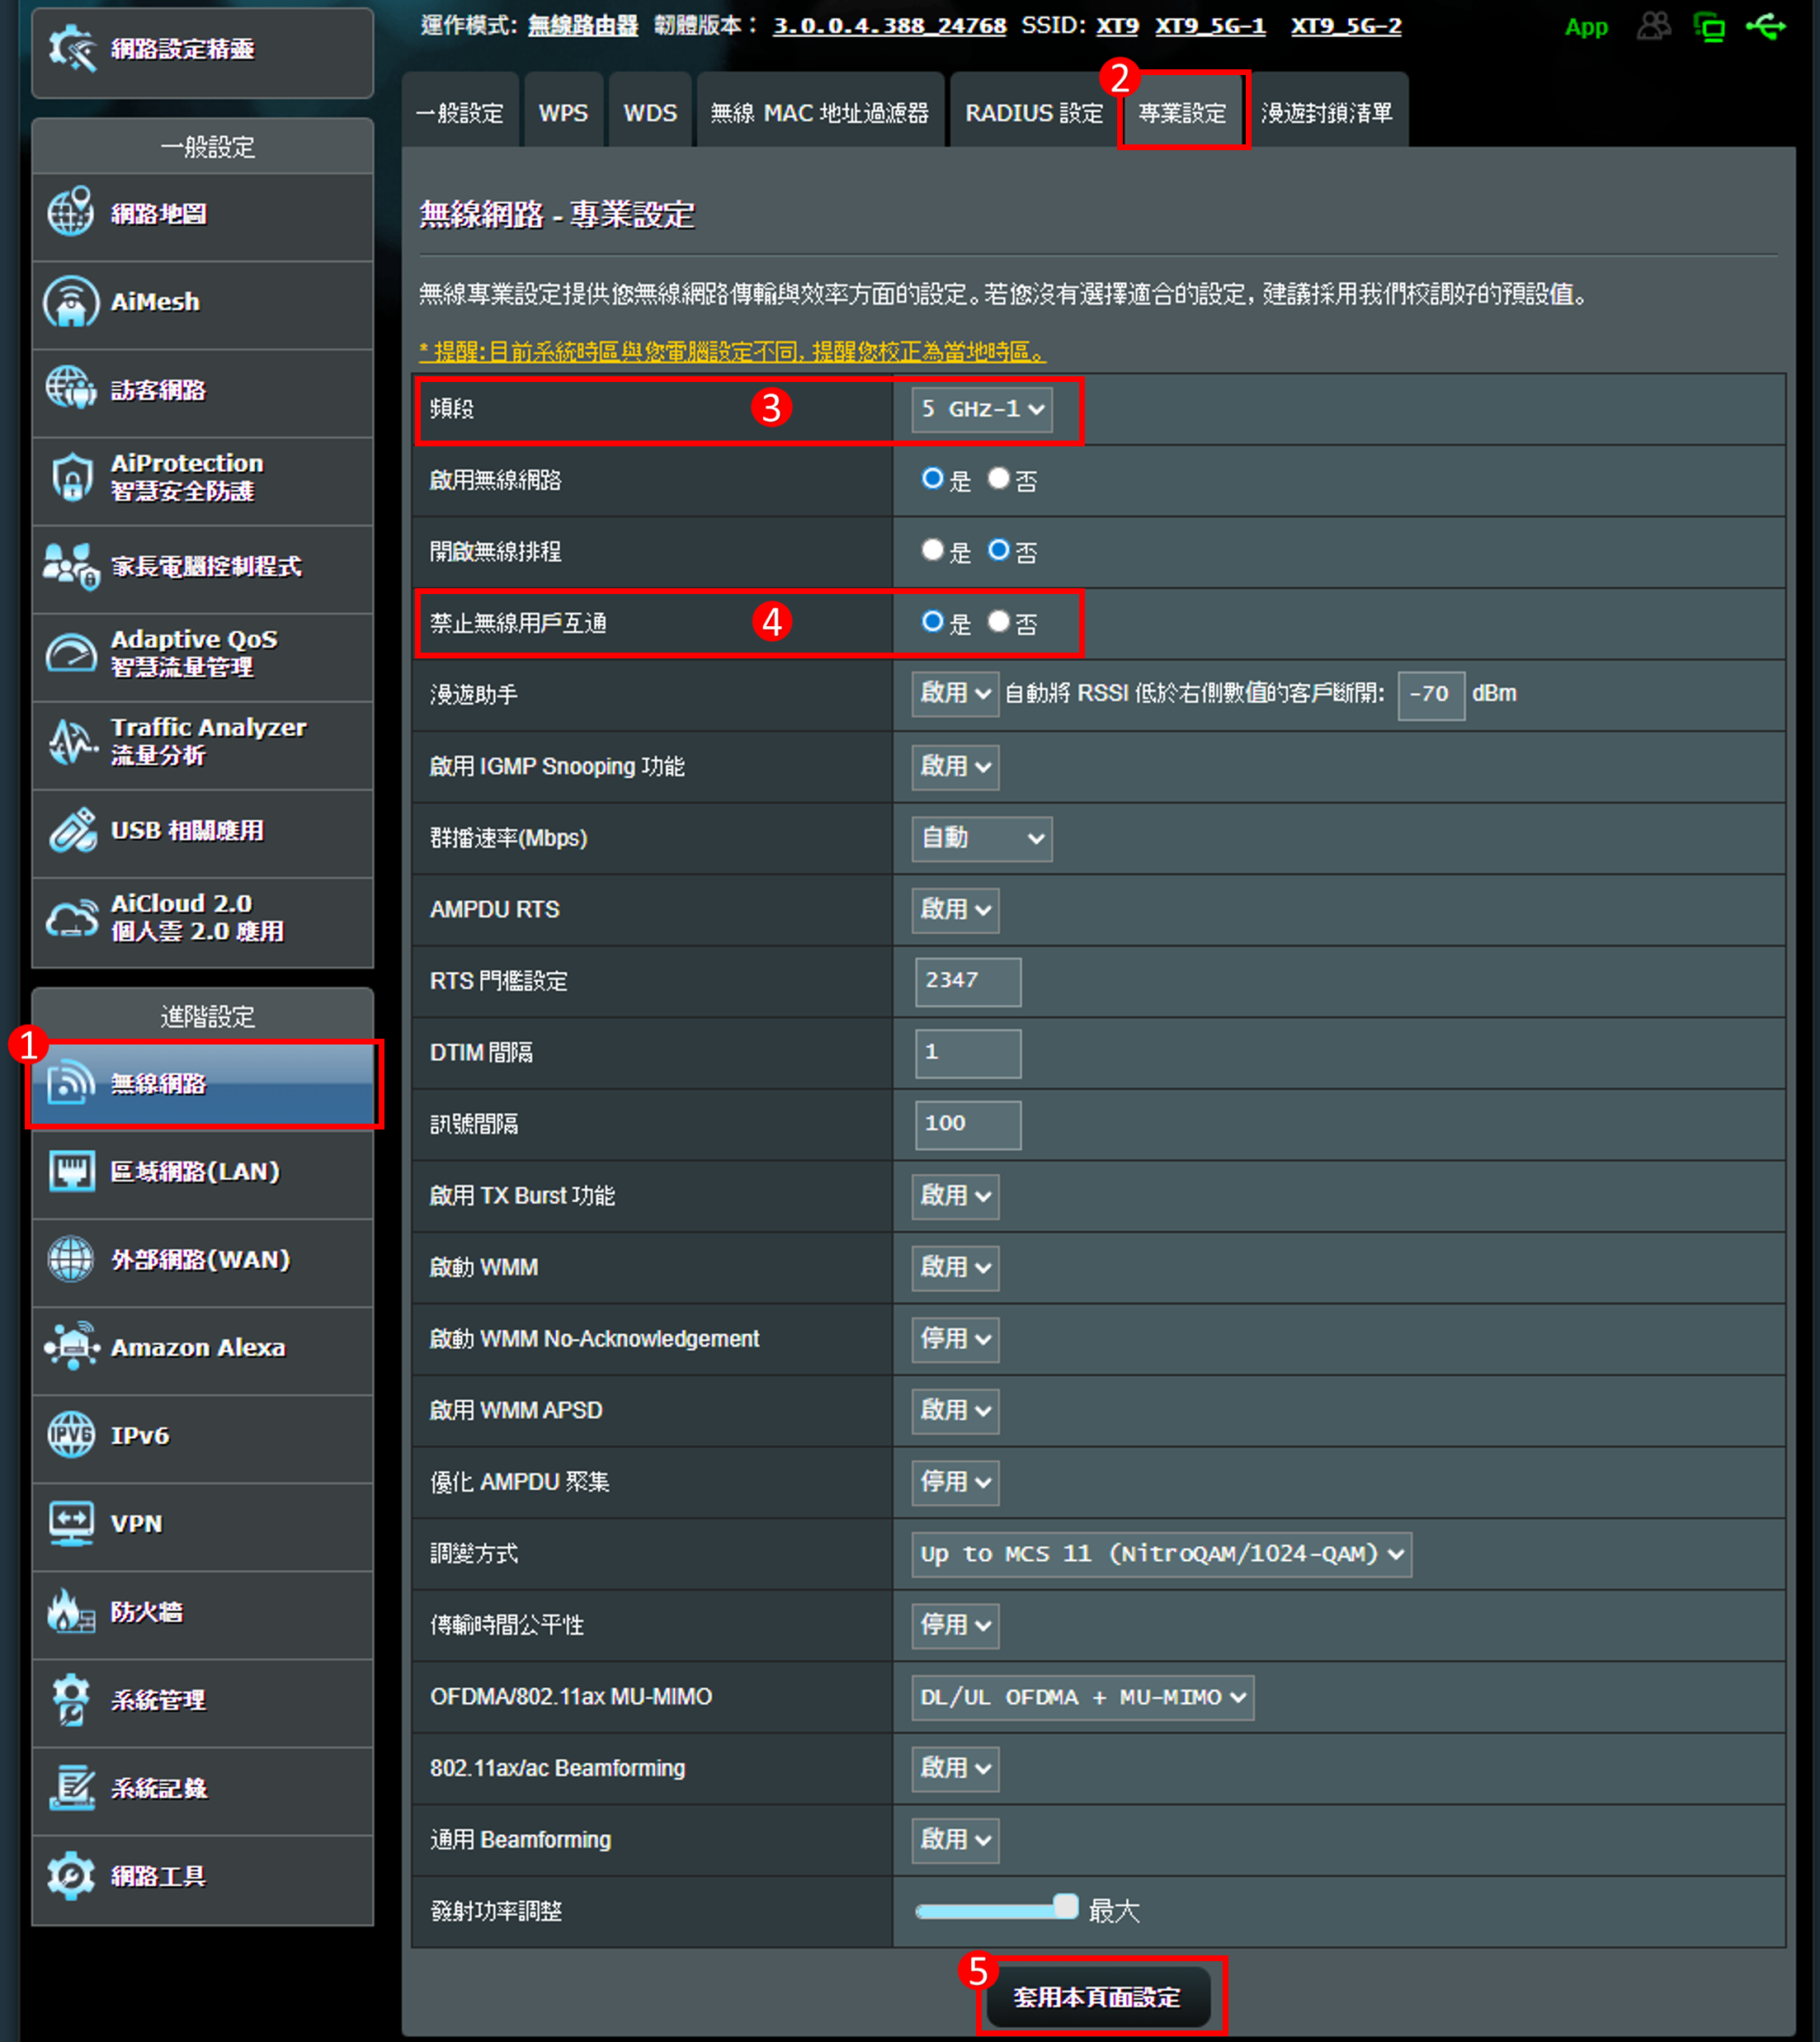The image size is (1820, 2042).
Task: Open the AiMesh sidebar icon
Action: 71,302
